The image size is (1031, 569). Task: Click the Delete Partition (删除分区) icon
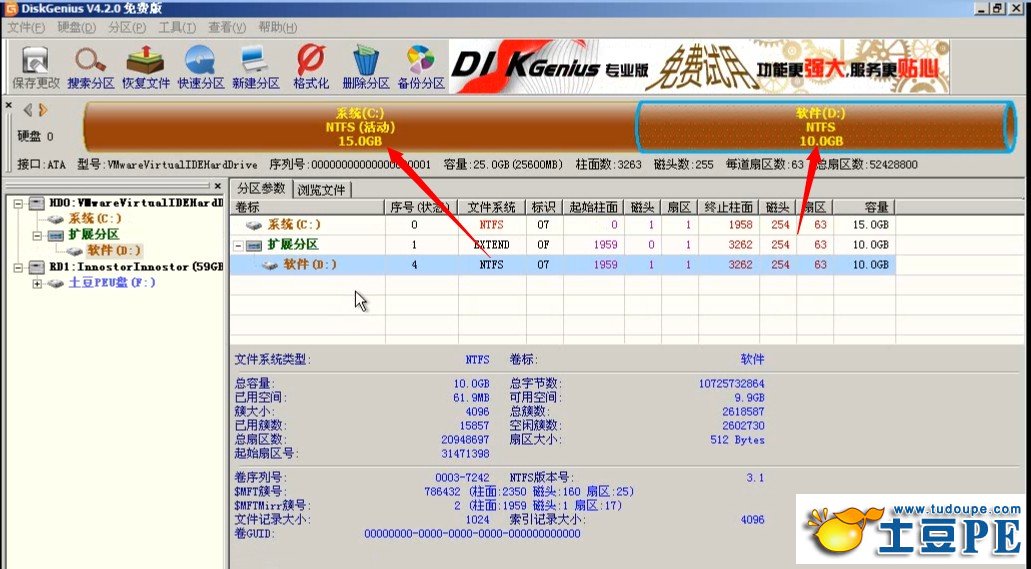[x=366, y=67]
